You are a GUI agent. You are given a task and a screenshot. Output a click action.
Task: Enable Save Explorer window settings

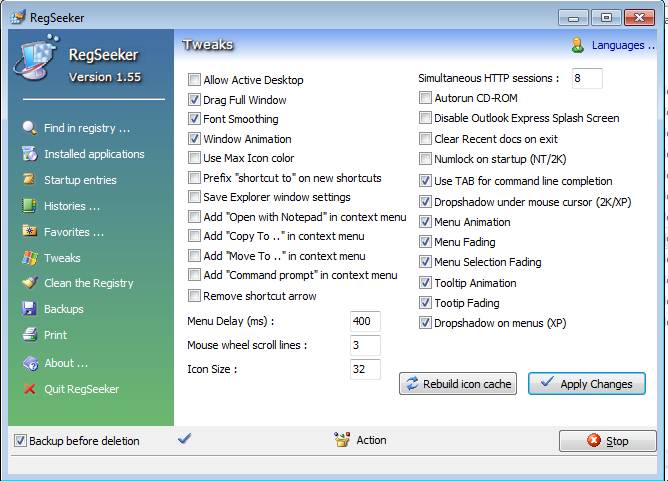194,197
